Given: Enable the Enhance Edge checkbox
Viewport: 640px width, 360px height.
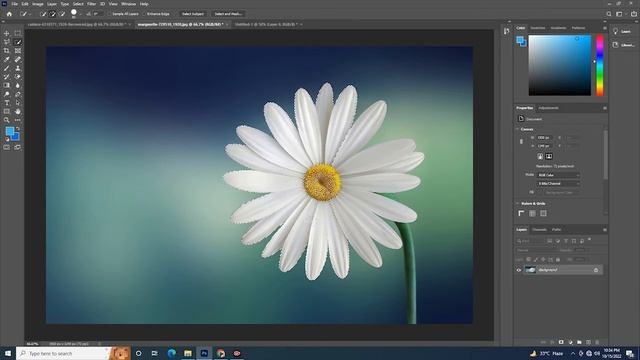Looking at the screenshot, I should 145,14.
